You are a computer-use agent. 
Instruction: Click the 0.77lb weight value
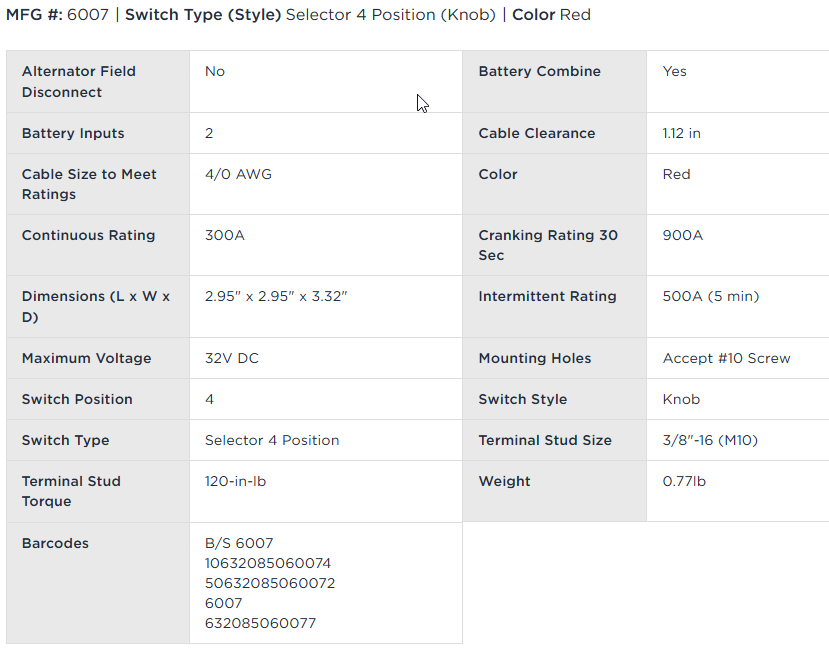tap(684, 481)
